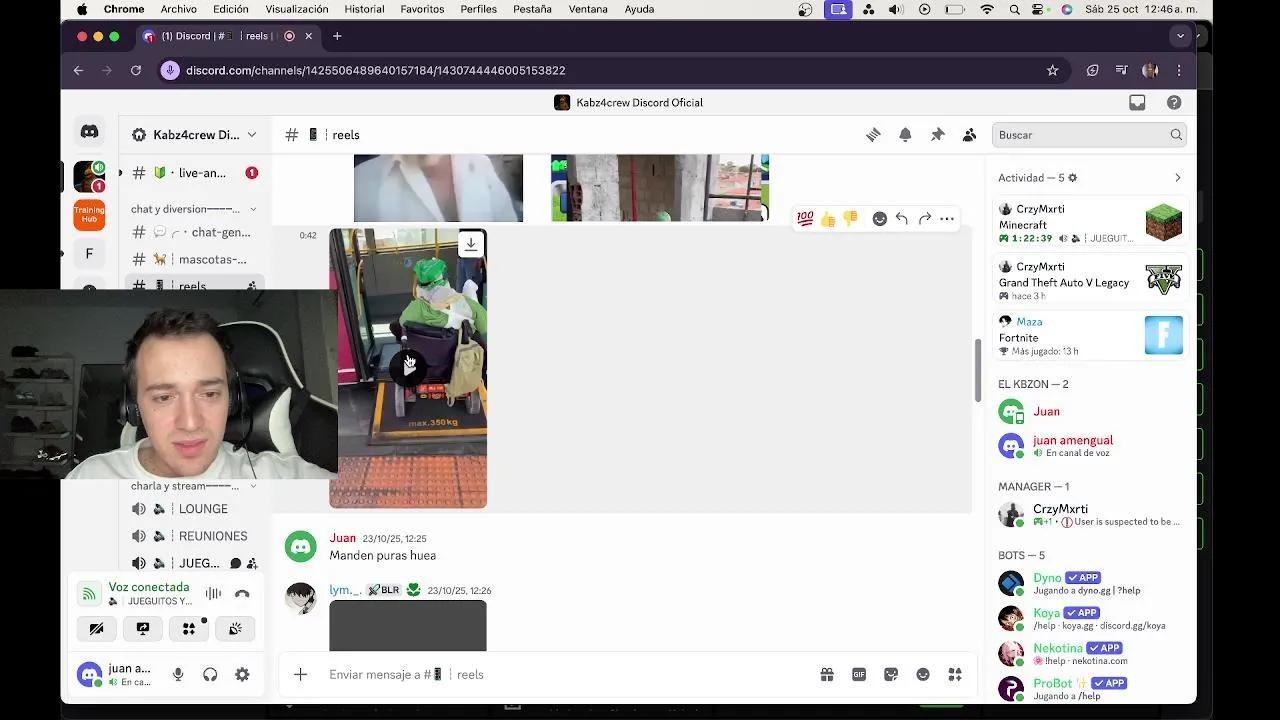Open the server with the F icon

pyautogui.click(x=89, y=254)
